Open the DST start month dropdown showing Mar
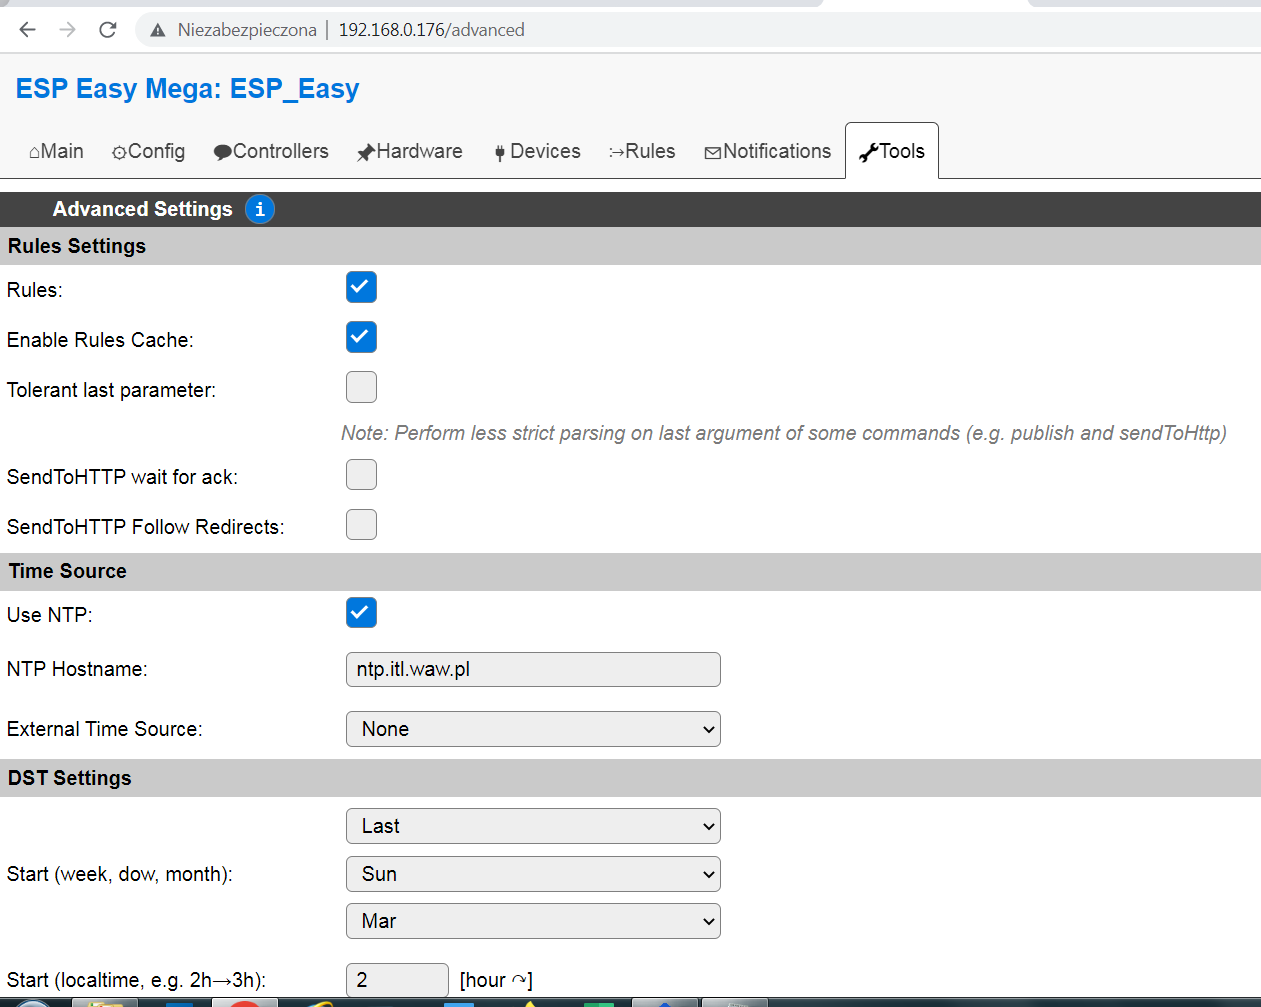1261x1007 pixels. pos(533,921)
